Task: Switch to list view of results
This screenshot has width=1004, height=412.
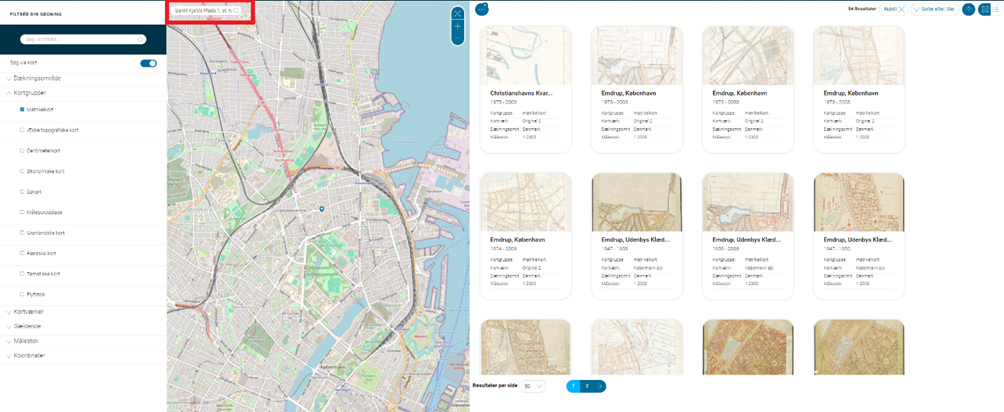Action: pos(995,9)
